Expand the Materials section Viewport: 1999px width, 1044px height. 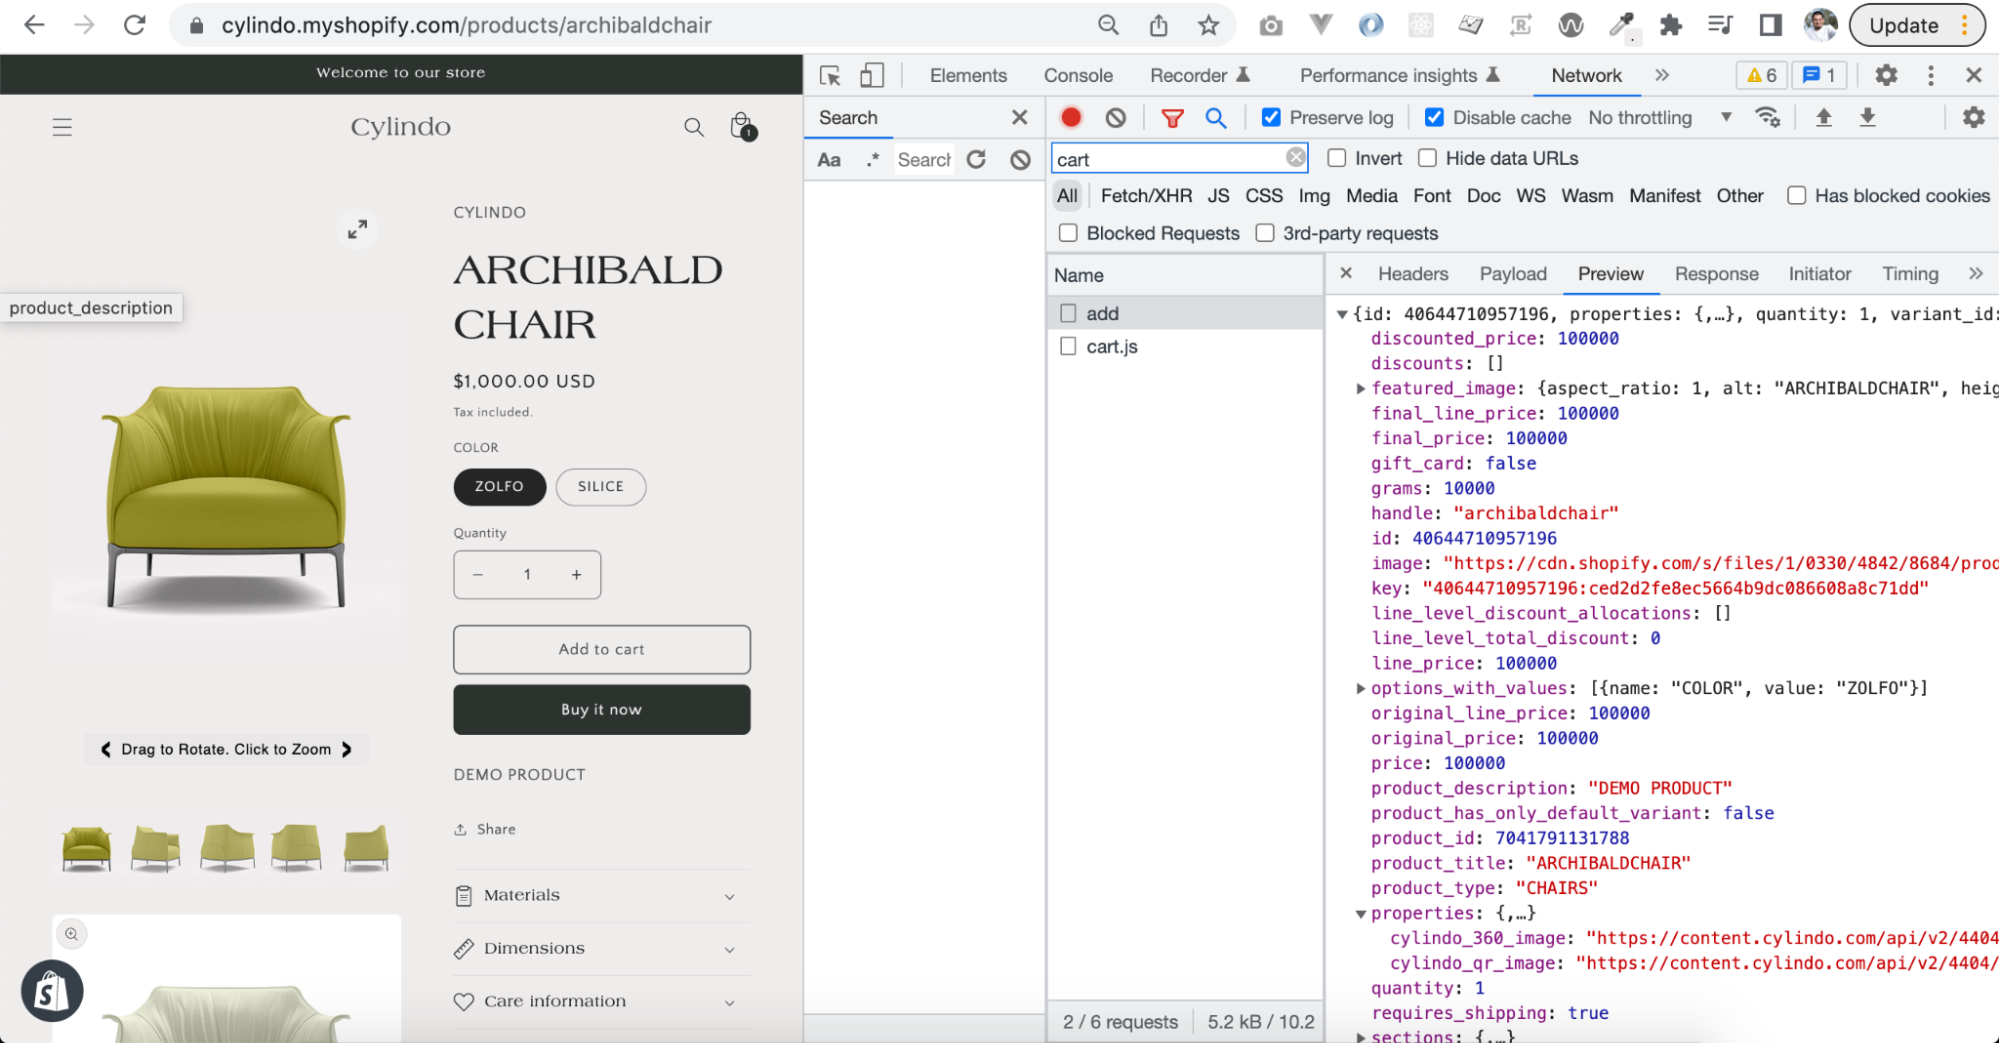pyautogui.click(x=602, y=895)
